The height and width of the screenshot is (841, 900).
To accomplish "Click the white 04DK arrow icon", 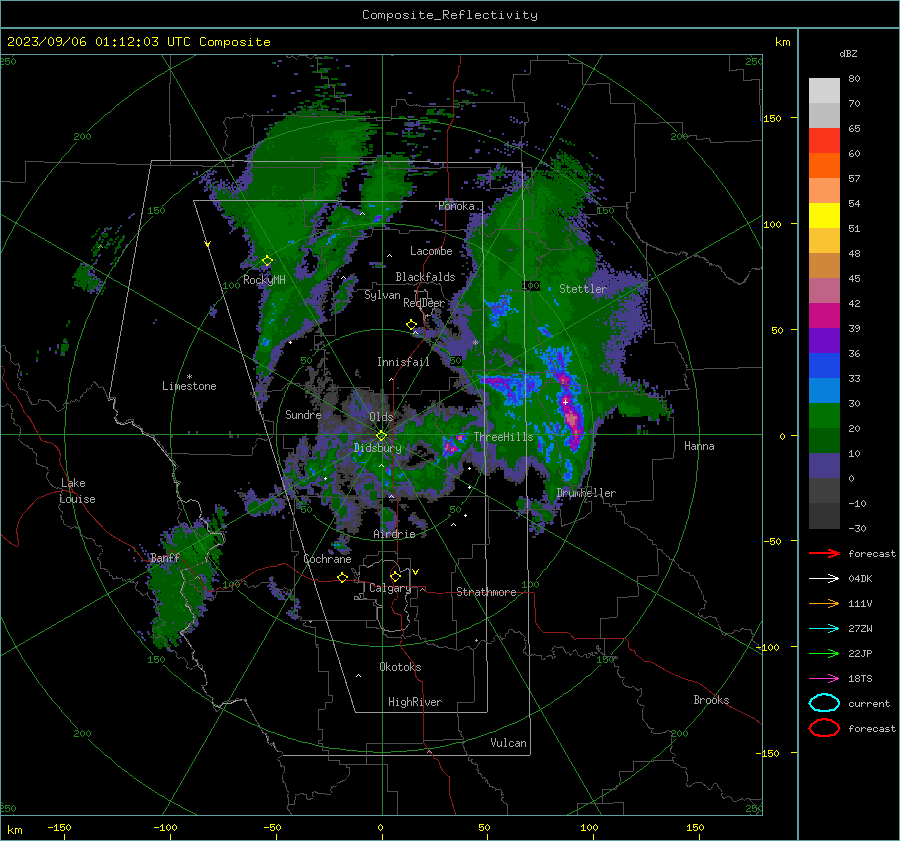I will point(824,579).
